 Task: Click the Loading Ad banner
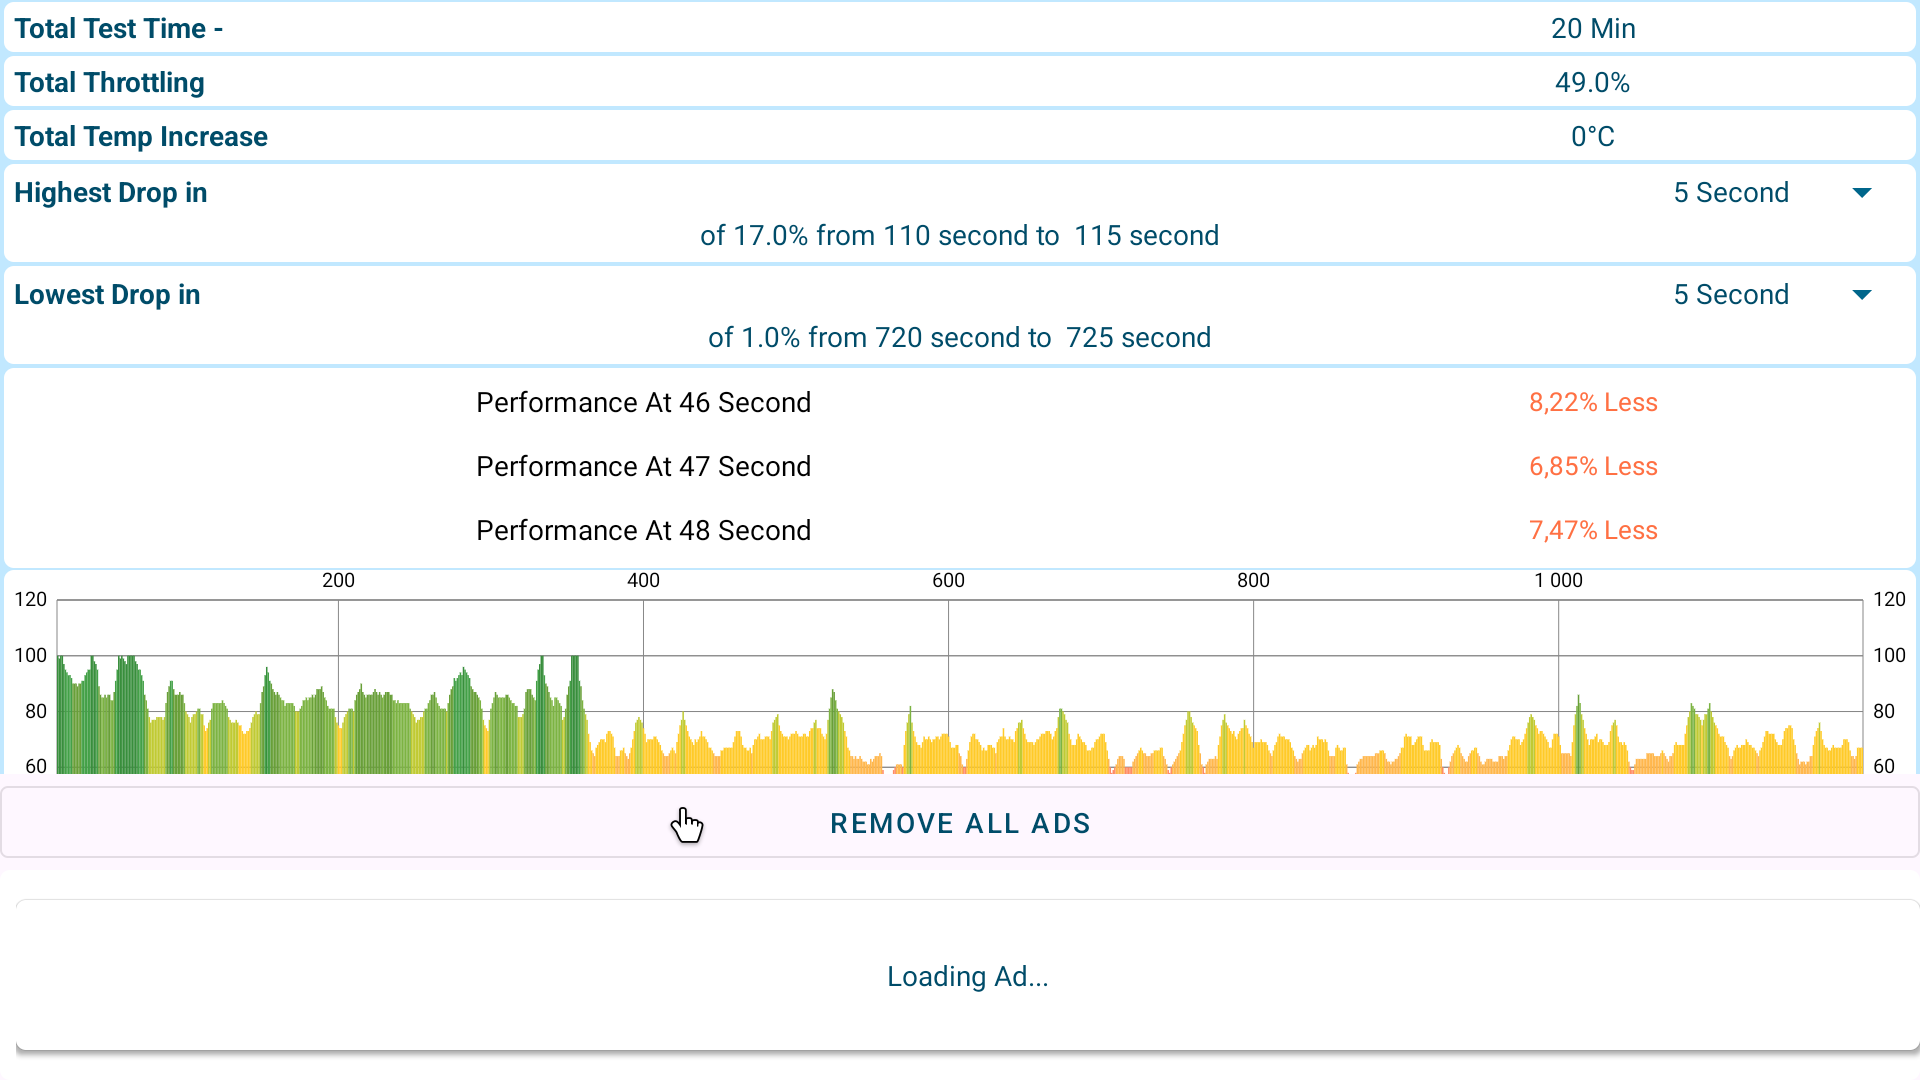click(967, 976)
